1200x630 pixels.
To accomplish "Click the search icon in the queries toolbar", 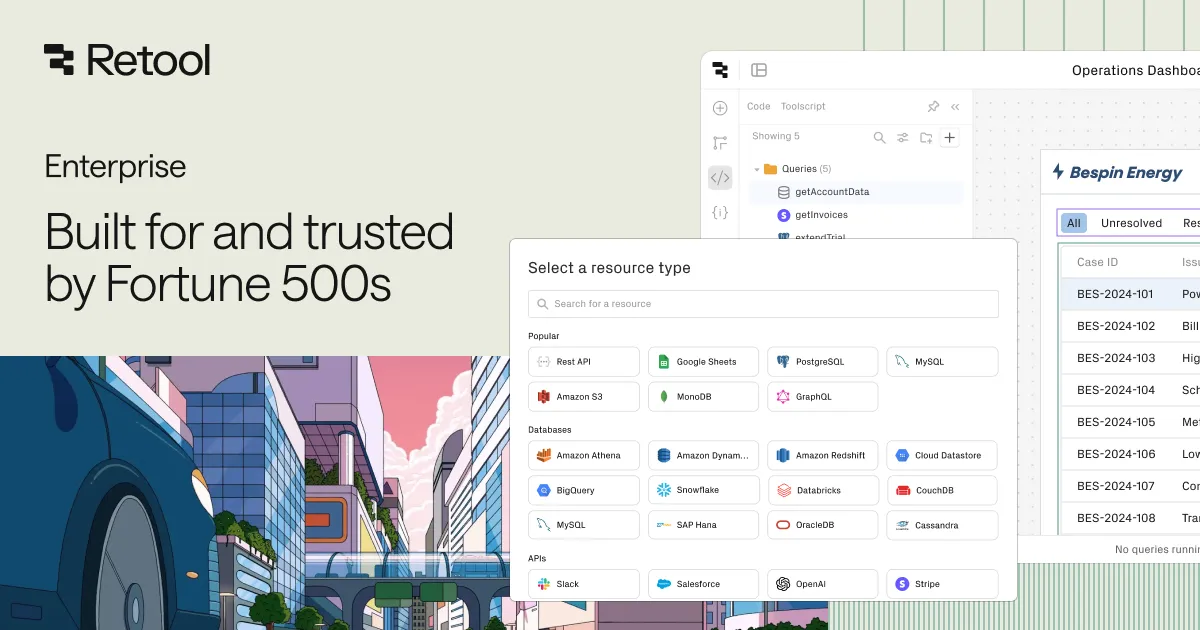I will pyautogui.click(x=880, y=138).
